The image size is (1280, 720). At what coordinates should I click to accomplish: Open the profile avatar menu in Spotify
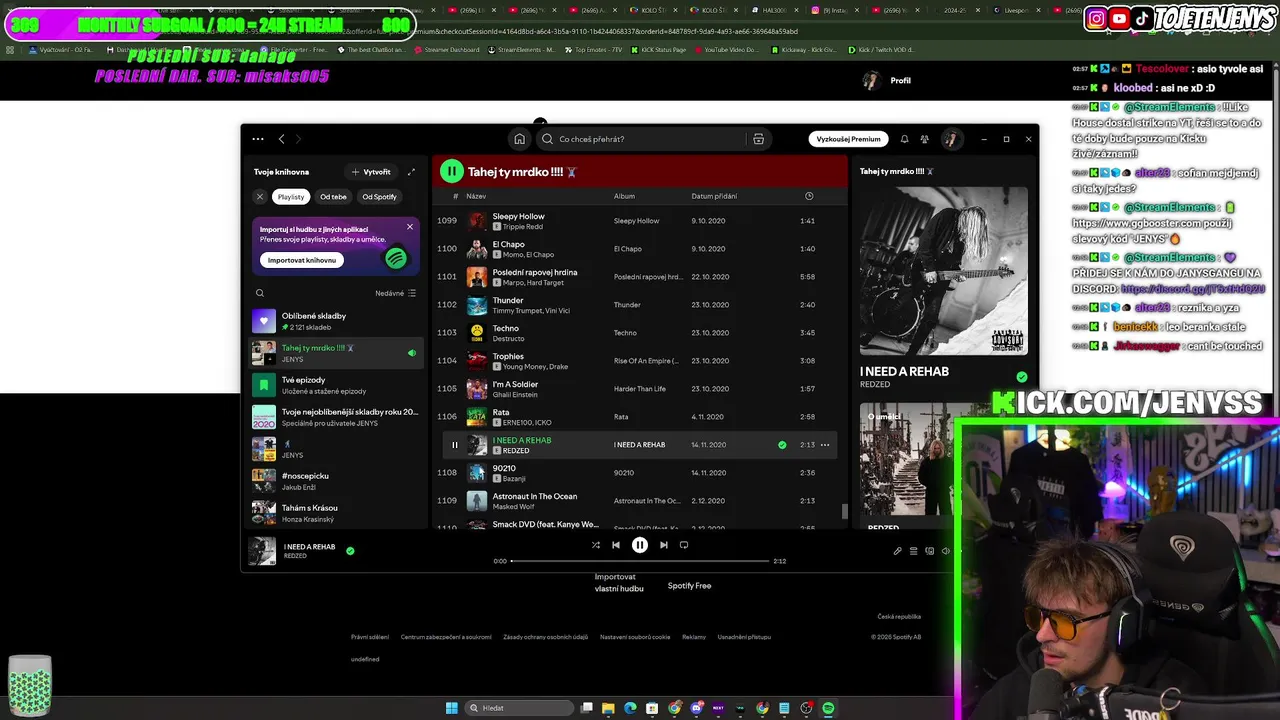950,139
